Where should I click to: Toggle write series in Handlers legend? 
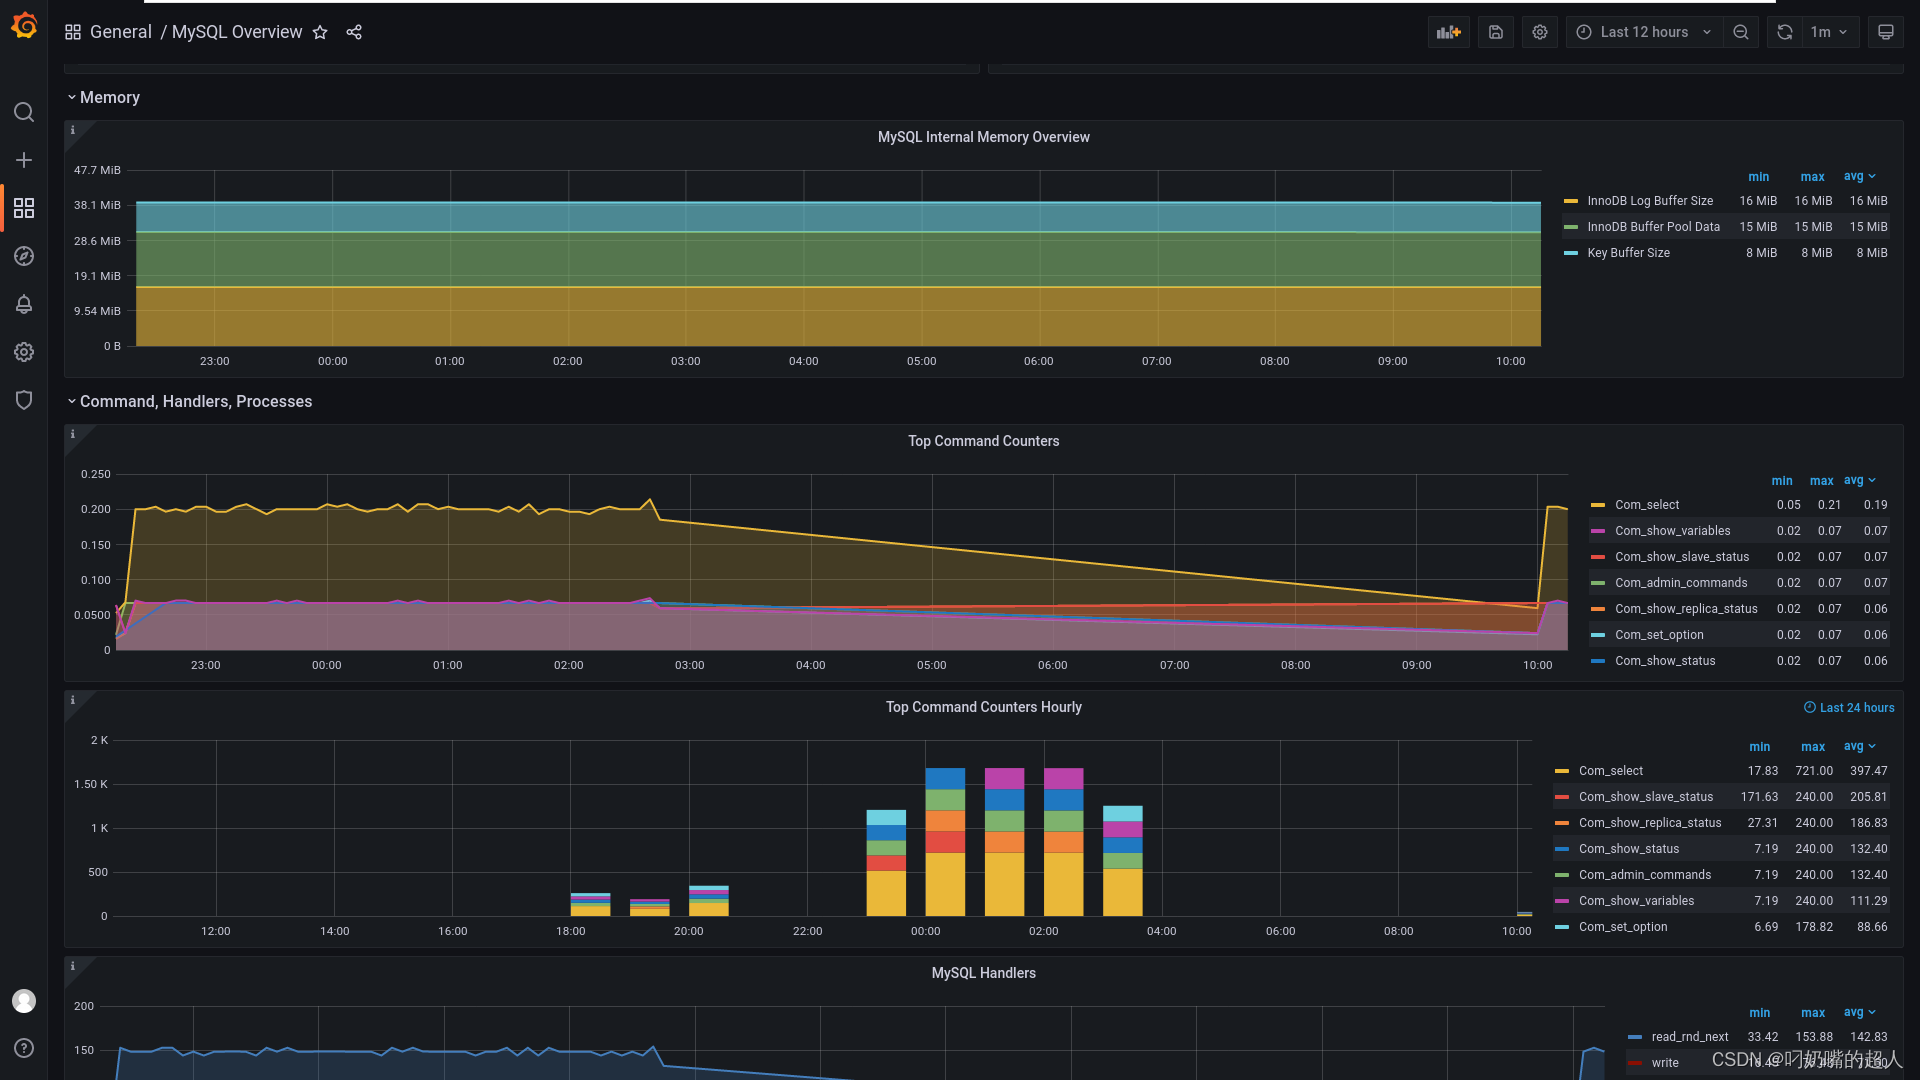[x=1665, y=1063]
